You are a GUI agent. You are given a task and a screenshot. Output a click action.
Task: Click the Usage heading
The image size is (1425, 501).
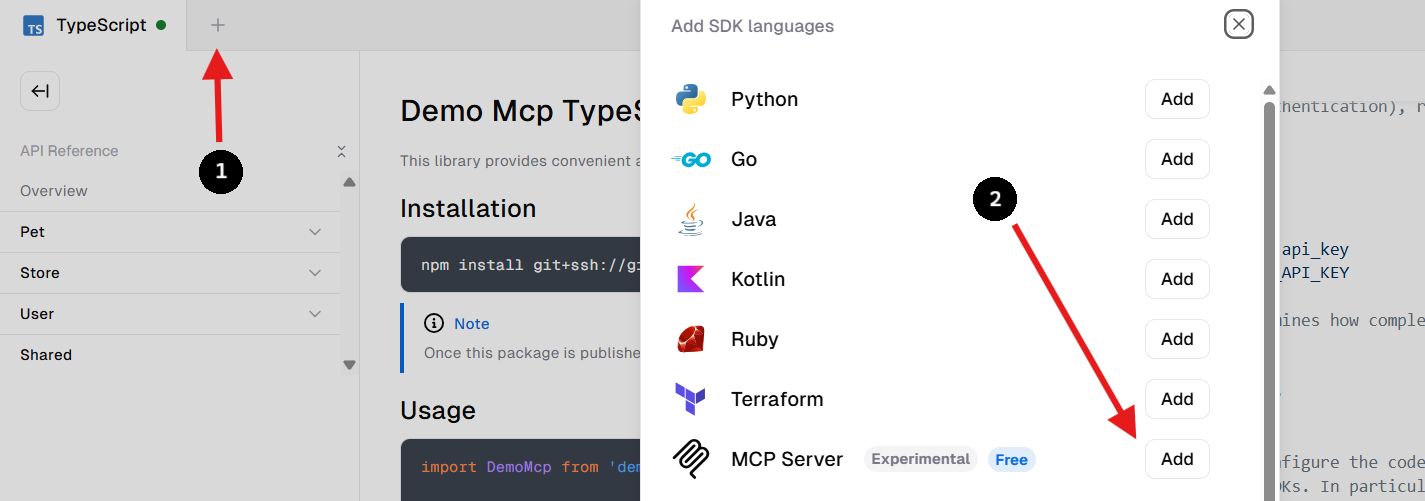[x=438, y=410]
